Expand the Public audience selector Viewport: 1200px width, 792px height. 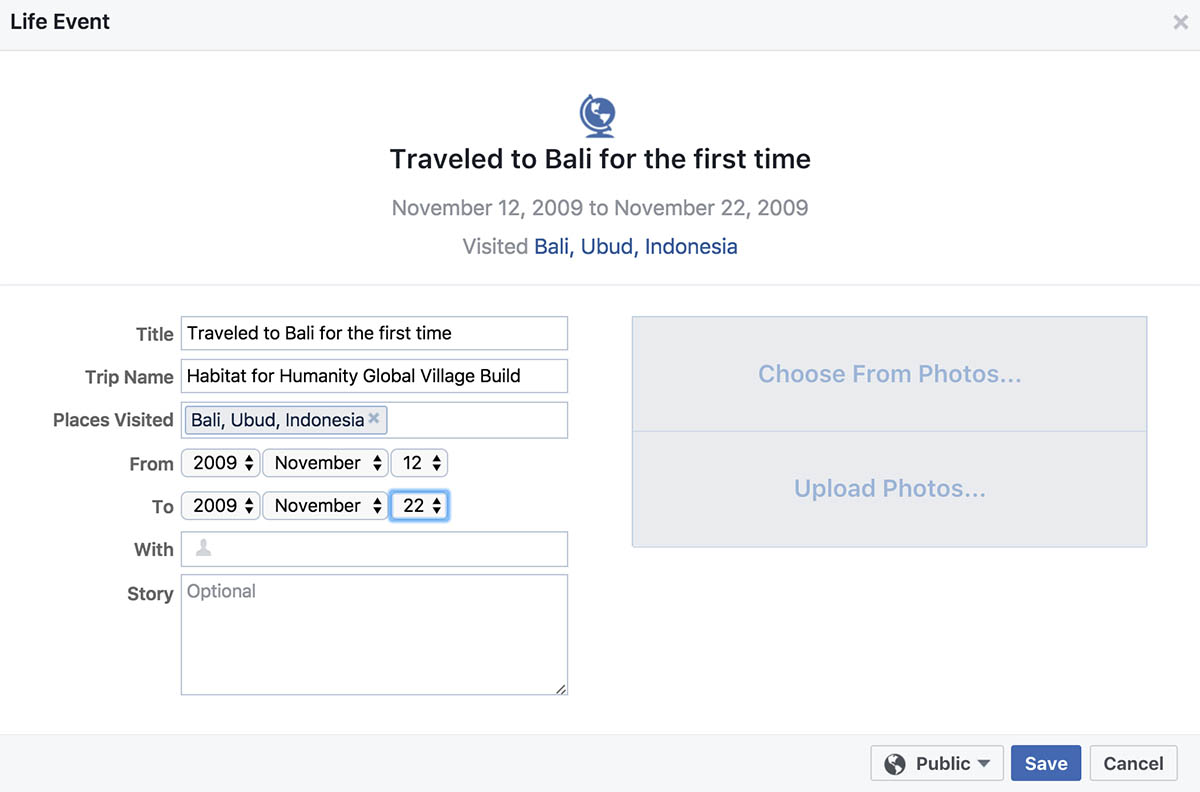pyautogui.click(x=937, y=764)
